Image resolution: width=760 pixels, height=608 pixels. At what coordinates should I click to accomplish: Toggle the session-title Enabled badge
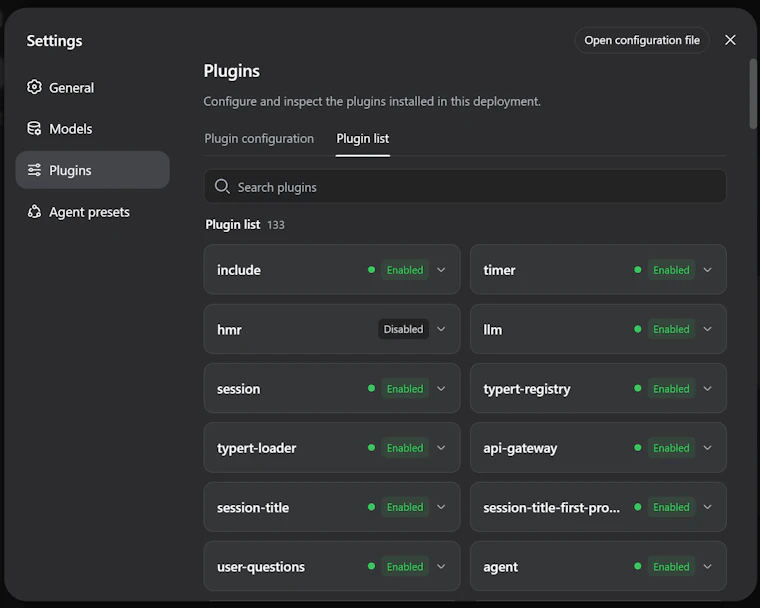click(x=405, y=507)
